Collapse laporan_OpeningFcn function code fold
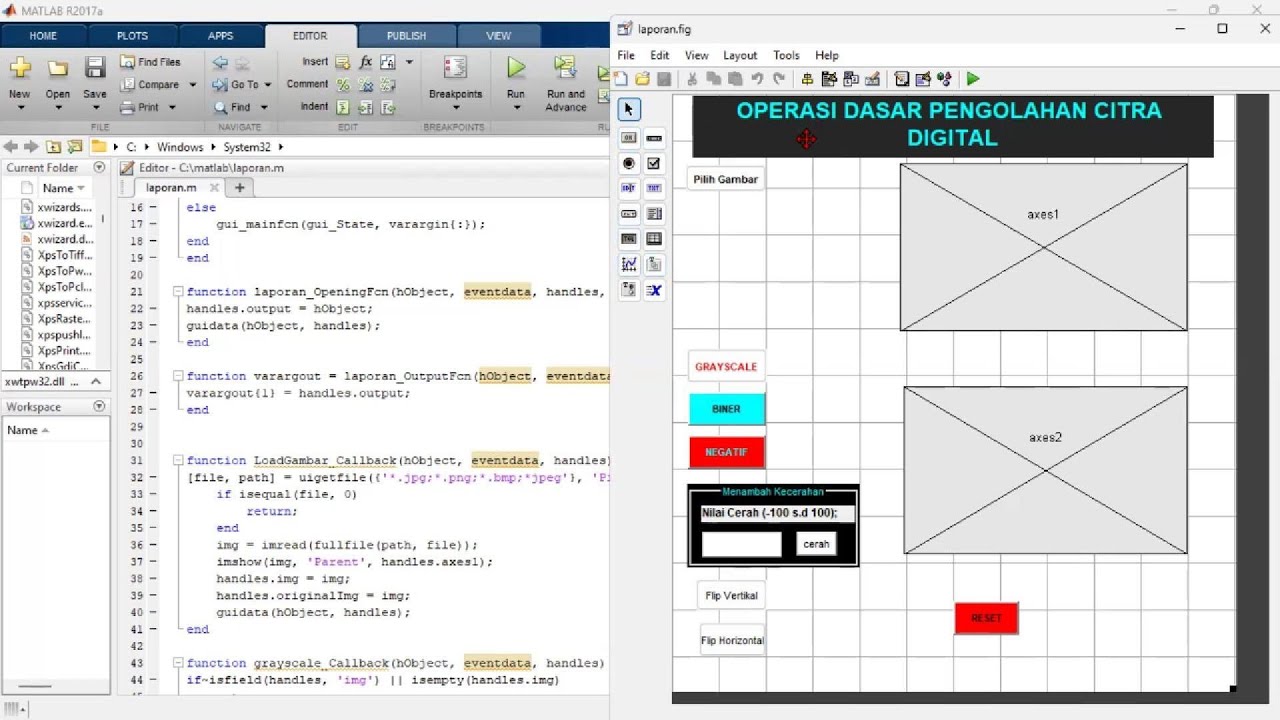The width and height of the screenshot is (1280, 720). (178, 292)
